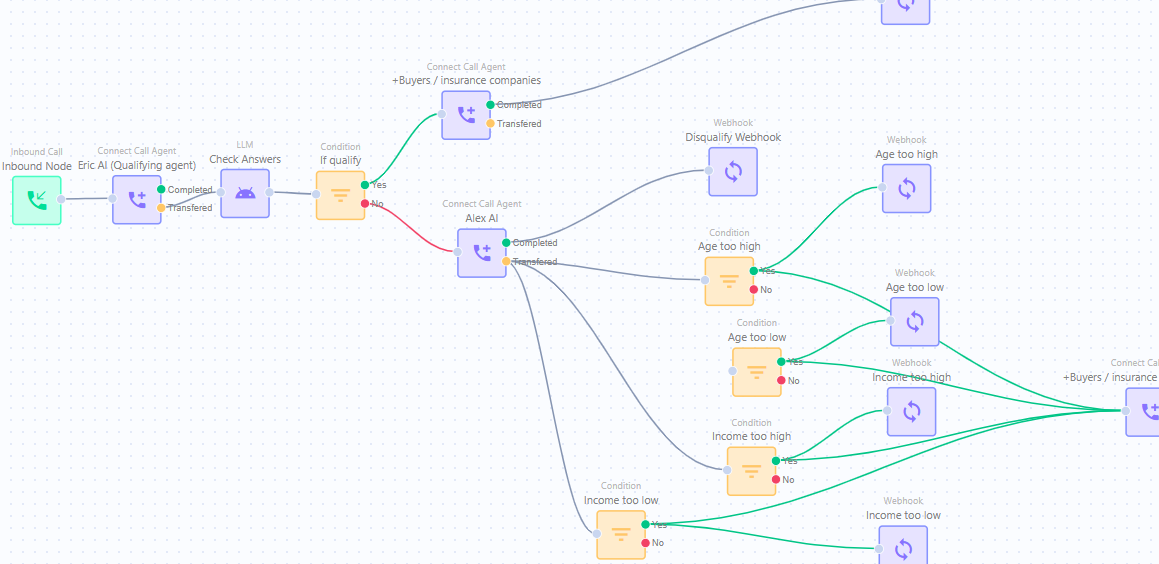The image size is (1159, 564).
Task: Click the No port of Age too low condition
Action: (x=781, y=381)
